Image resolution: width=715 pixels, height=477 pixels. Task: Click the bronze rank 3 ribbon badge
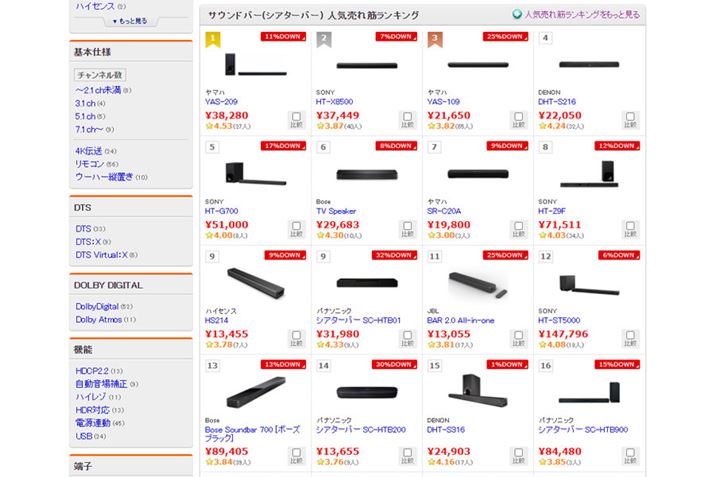(435, 39)
